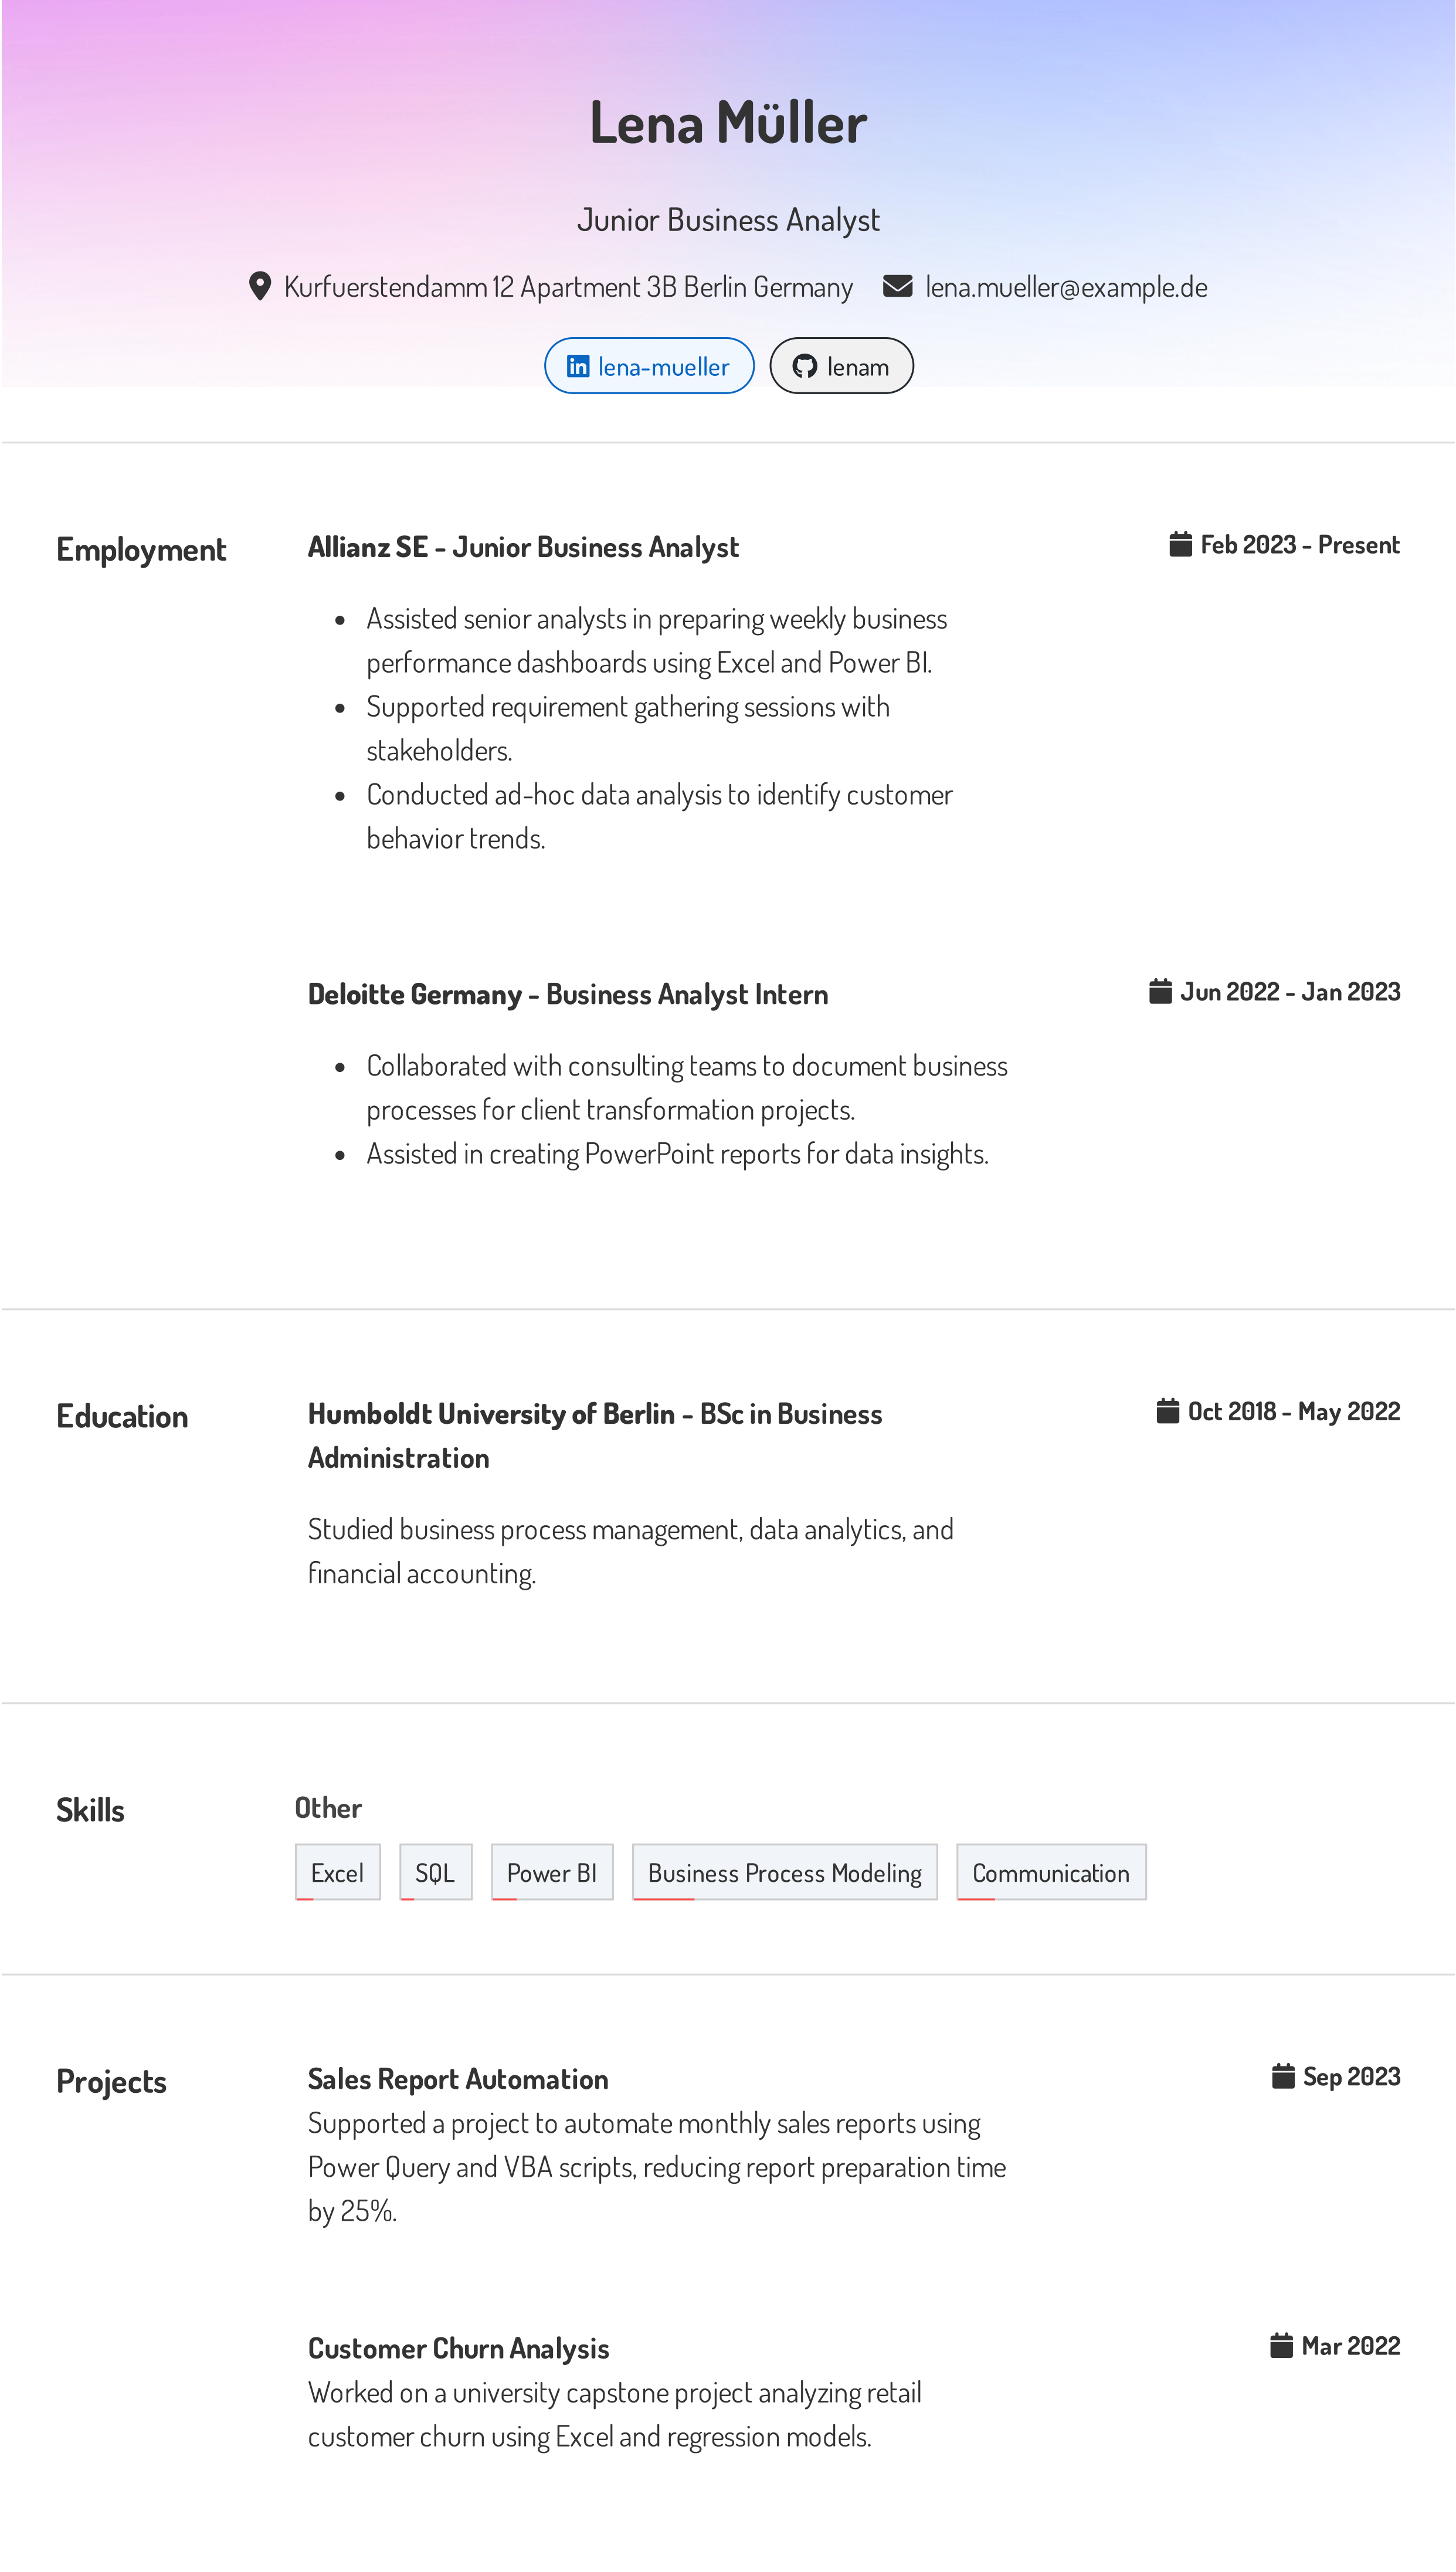Select the Business Process Modeling skill tag
The image size is (1456, 2572).
click(784, 1872)
